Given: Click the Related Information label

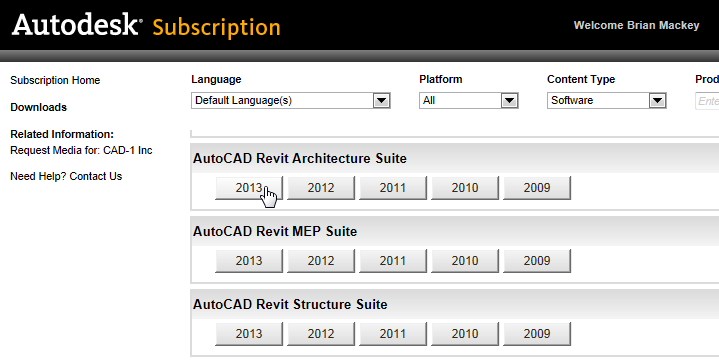Looking at the screenshot, I should (x=62, y=134).
